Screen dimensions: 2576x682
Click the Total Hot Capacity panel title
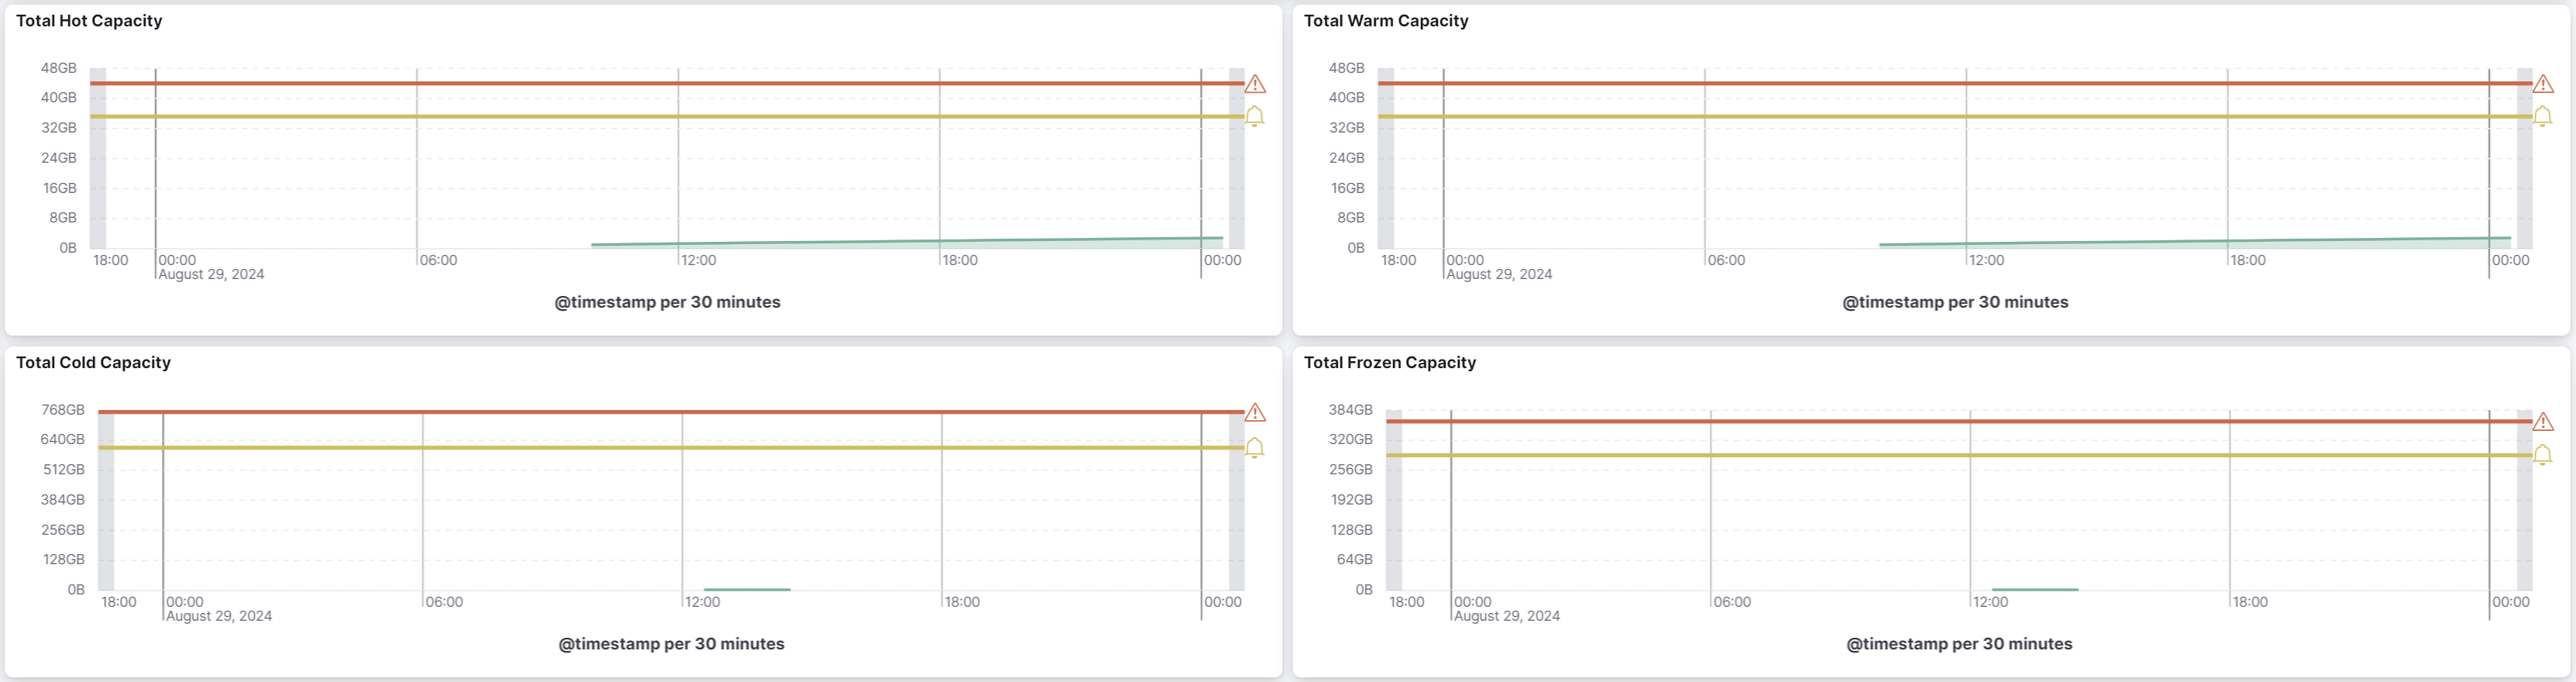click(89, 21)
